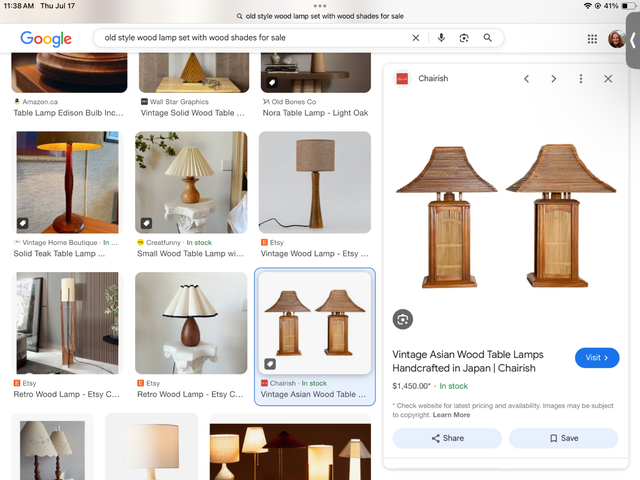
Task: Open Google Lens image search icon
Action: [x=464, y=38]
